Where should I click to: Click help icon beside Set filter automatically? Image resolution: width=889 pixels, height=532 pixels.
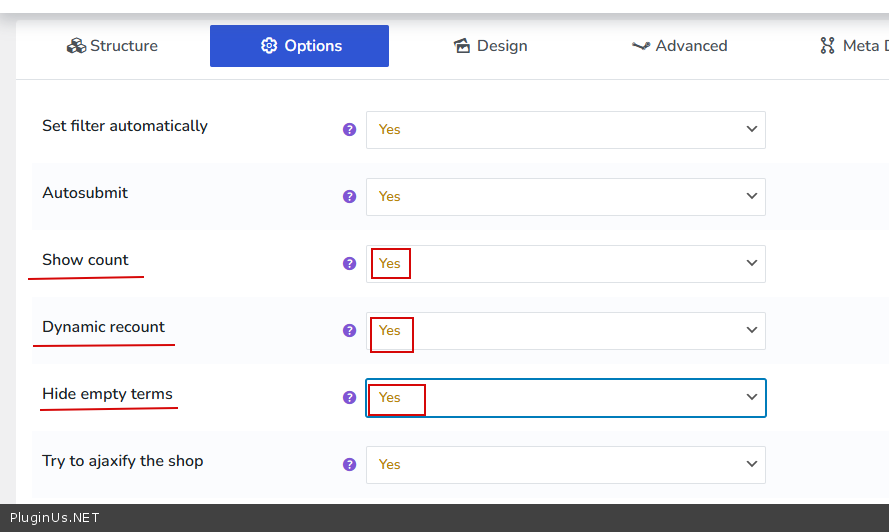pos(349,130)
